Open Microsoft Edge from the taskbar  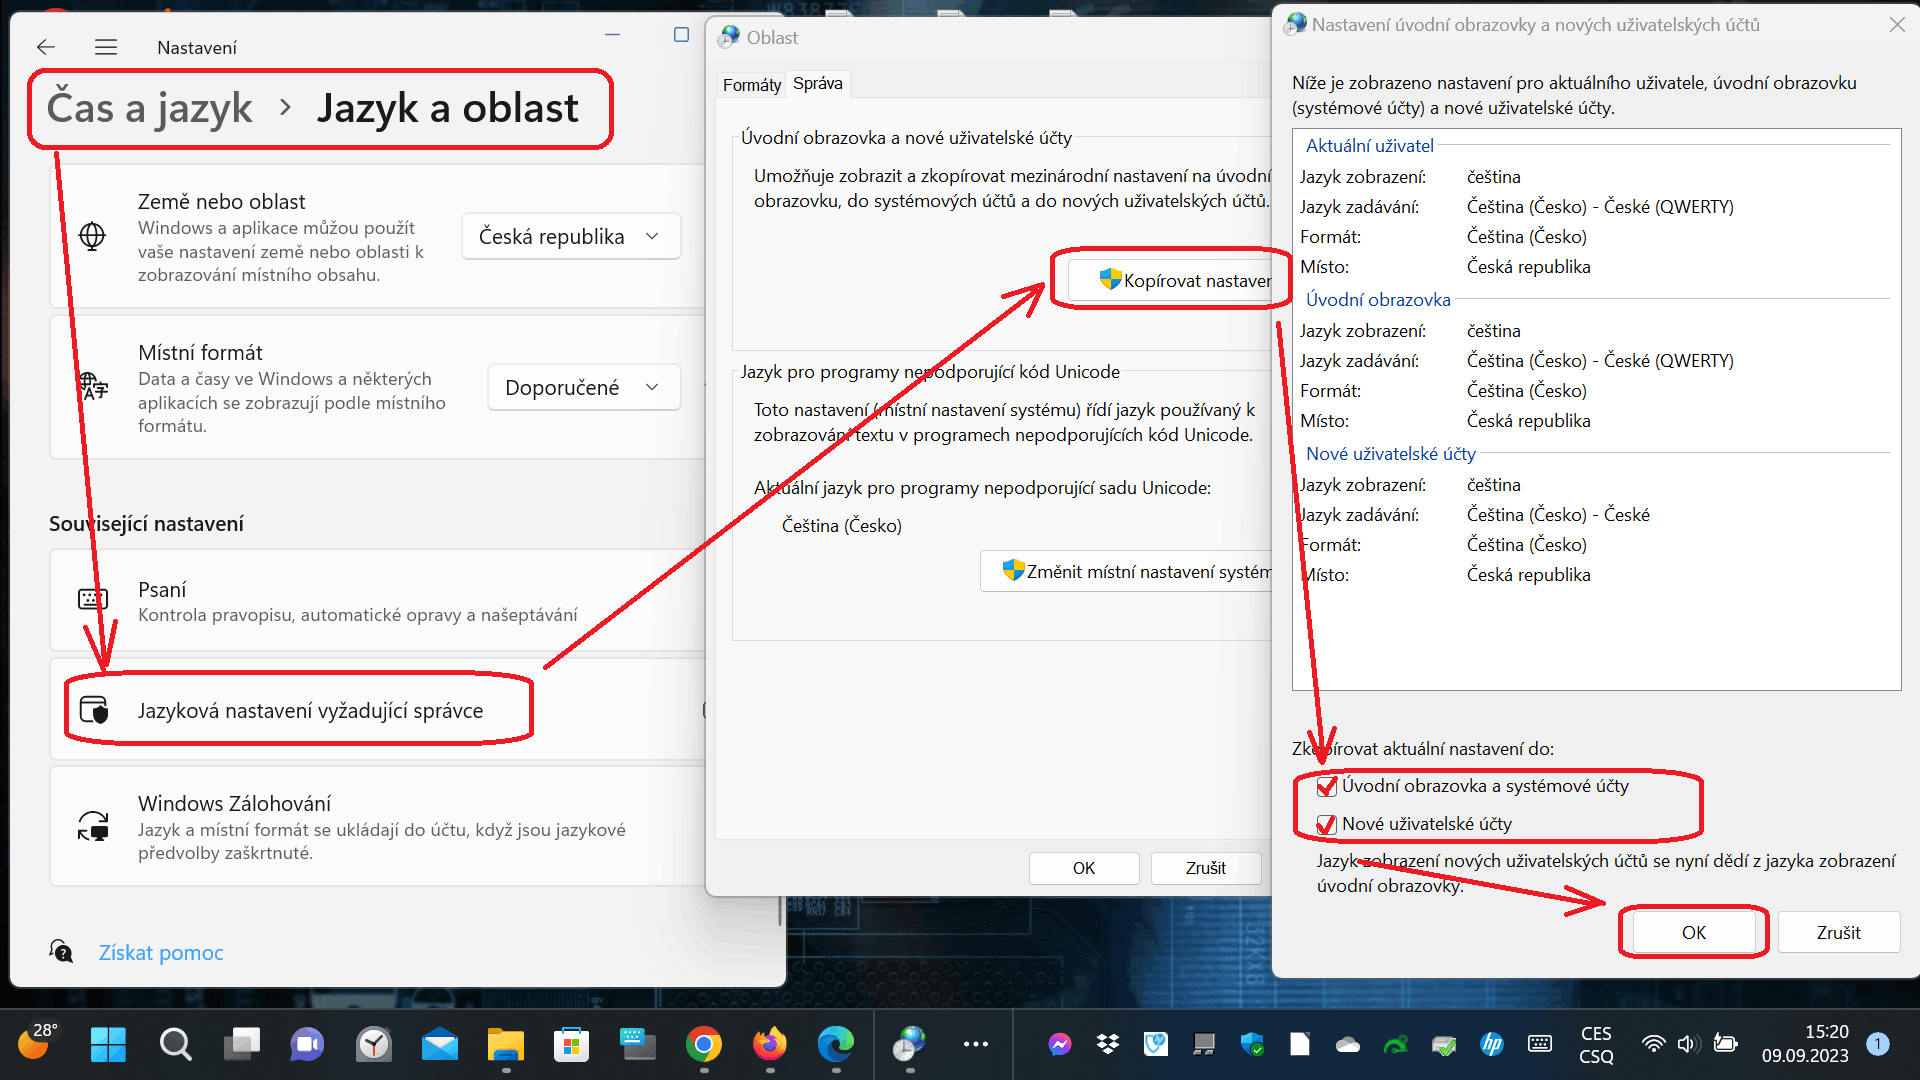pyautogui.click(x=835, y=1045)
